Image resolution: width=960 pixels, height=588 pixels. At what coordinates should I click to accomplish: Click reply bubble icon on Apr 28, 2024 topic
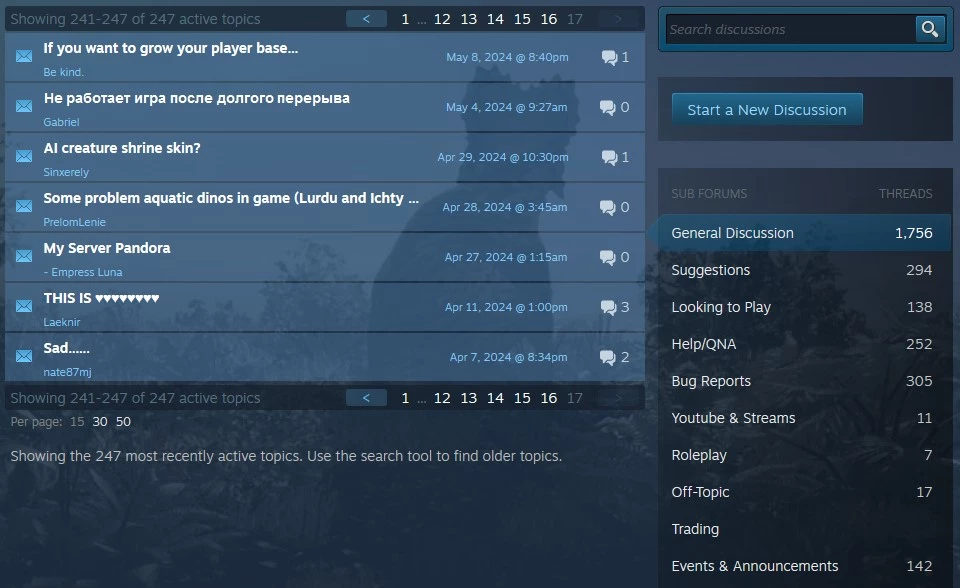pyautogui.click(x=607, y=207)
